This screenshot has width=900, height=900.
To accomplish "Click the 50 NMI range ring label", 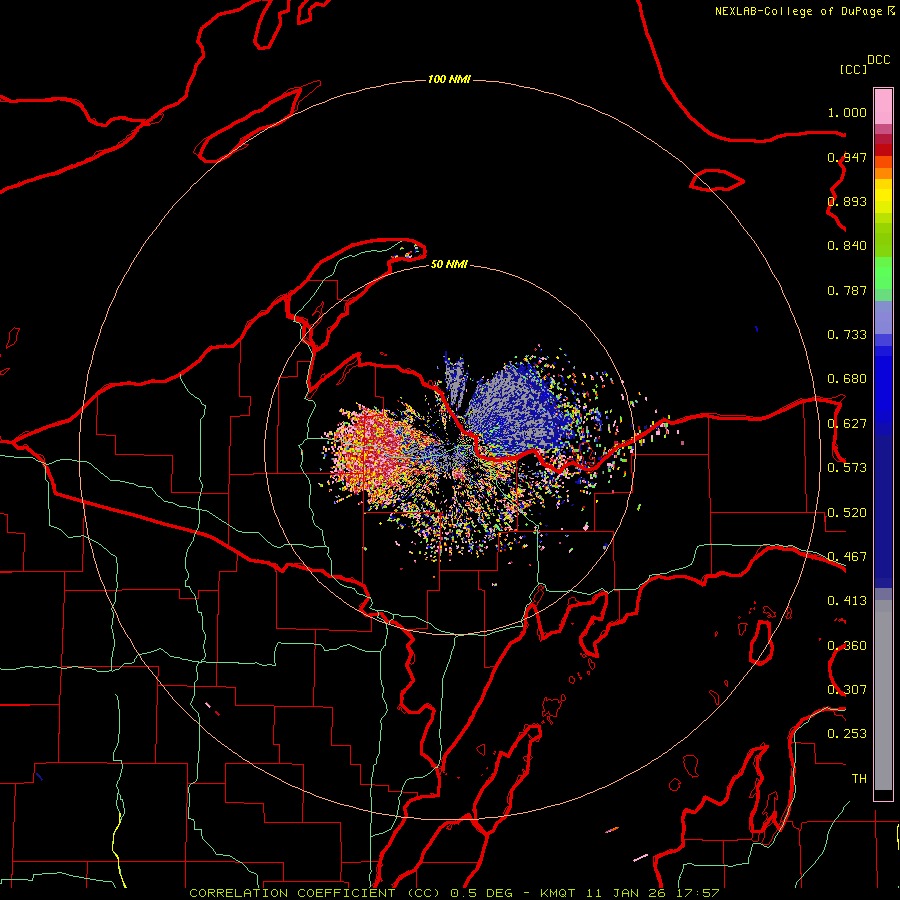I will click(x=449, y=265).
